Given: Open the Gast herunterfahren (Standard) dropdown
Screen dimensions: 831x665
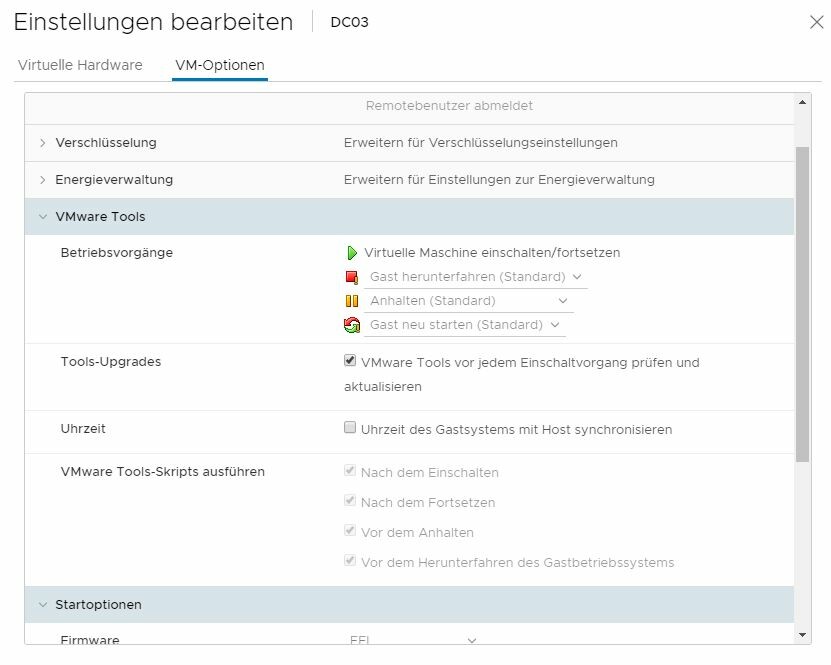Looking at the screenshot, I should point(475,277).
